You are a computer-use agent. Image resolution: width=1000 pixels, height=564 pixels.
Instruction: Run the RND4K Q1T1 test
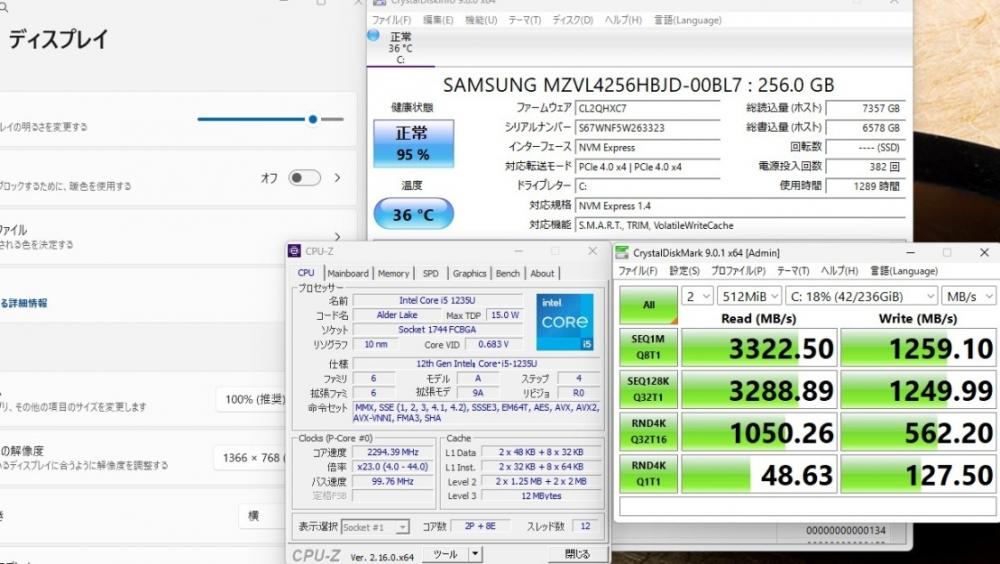coord(648,473)
